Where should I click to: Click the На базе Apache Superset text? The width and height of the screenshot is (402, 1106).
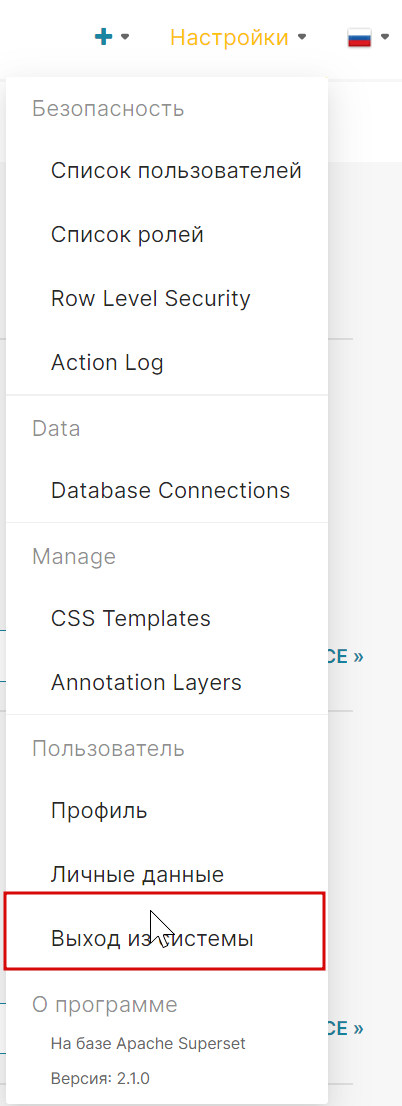click(148, 1043)
